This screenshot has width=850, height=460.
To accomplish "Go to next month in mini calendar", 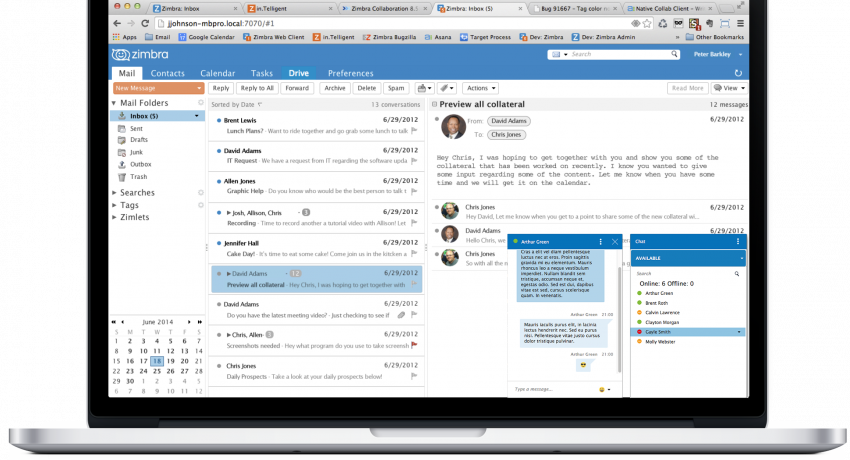I will (x=189, y=322).
